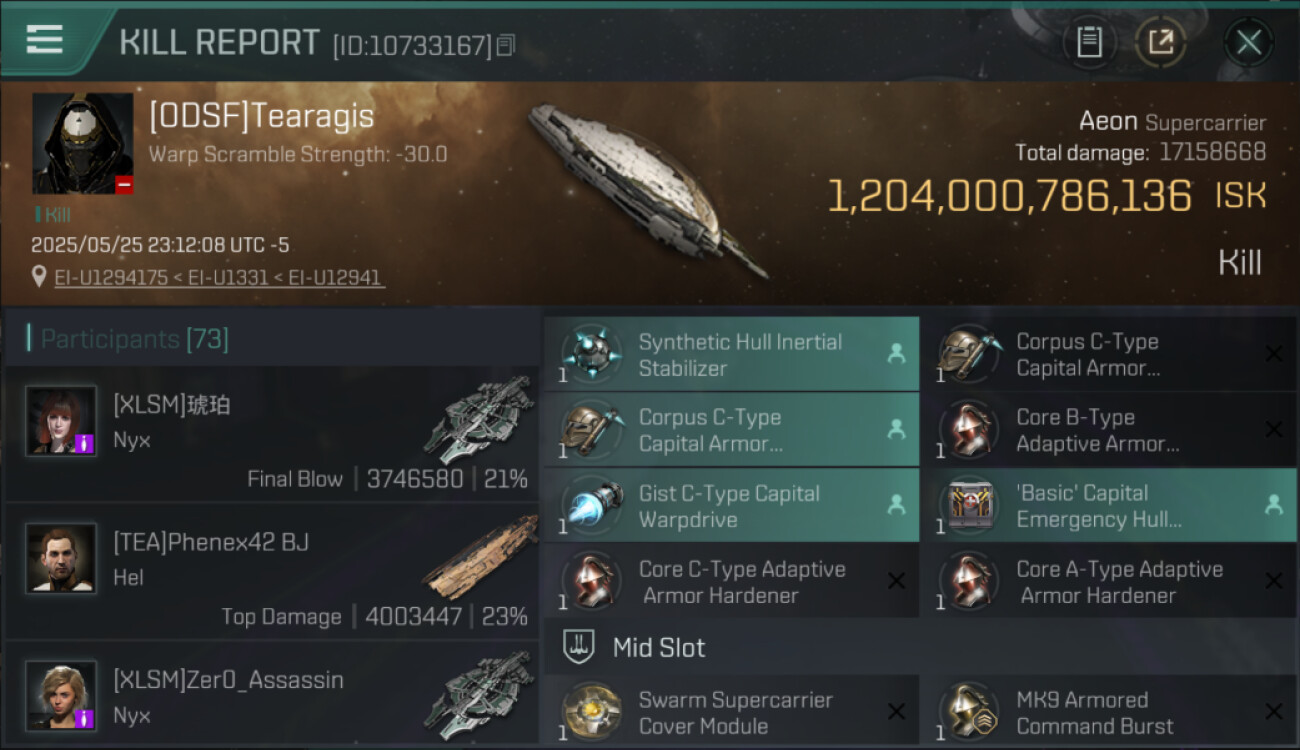Select the Synthetic Hull Inertial Stabilizer item
This screenshot has height=750, width=1300.
[x=731, y=354]
